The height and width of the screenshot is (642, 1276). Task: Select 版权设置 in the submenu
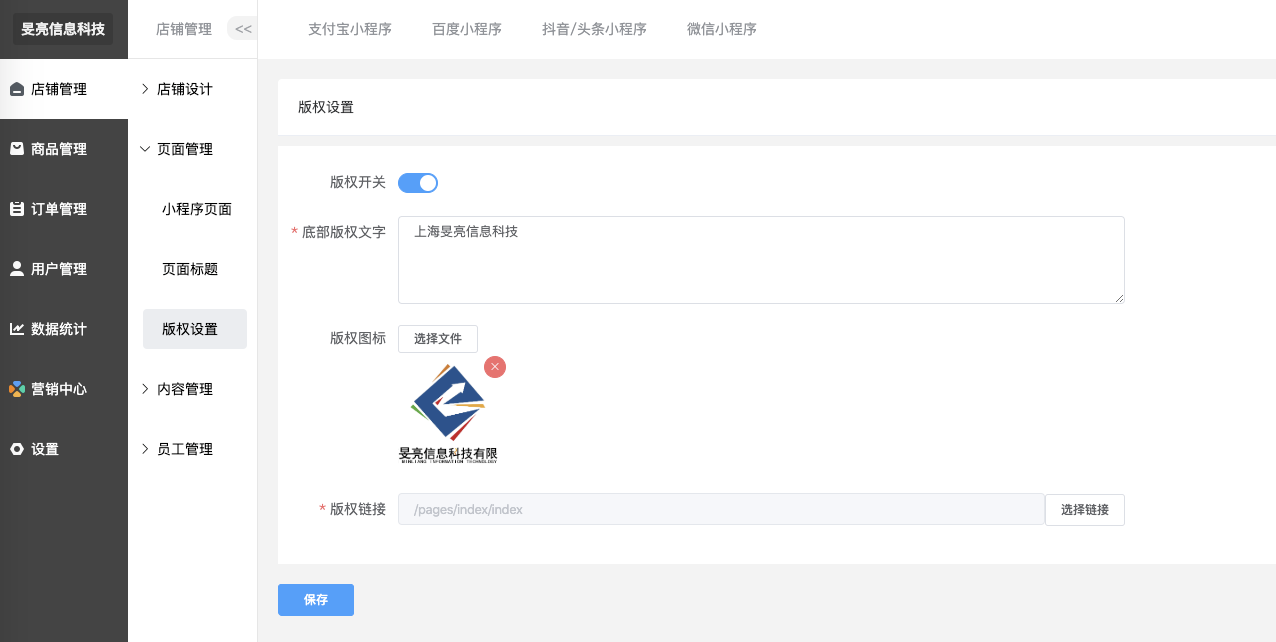tap(195, 329)
